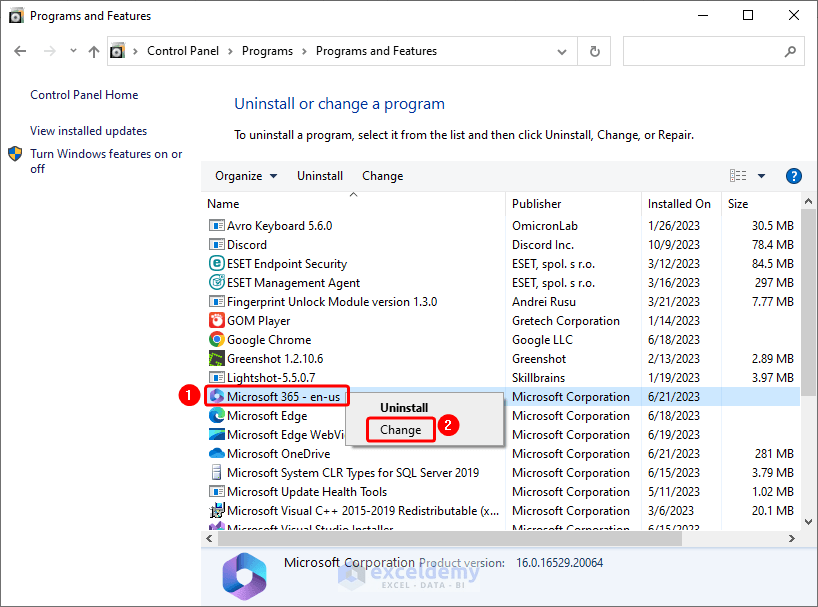Choose Uninstall from the context menu
This screenshot has height=607, width=818.
pos(404,408)
